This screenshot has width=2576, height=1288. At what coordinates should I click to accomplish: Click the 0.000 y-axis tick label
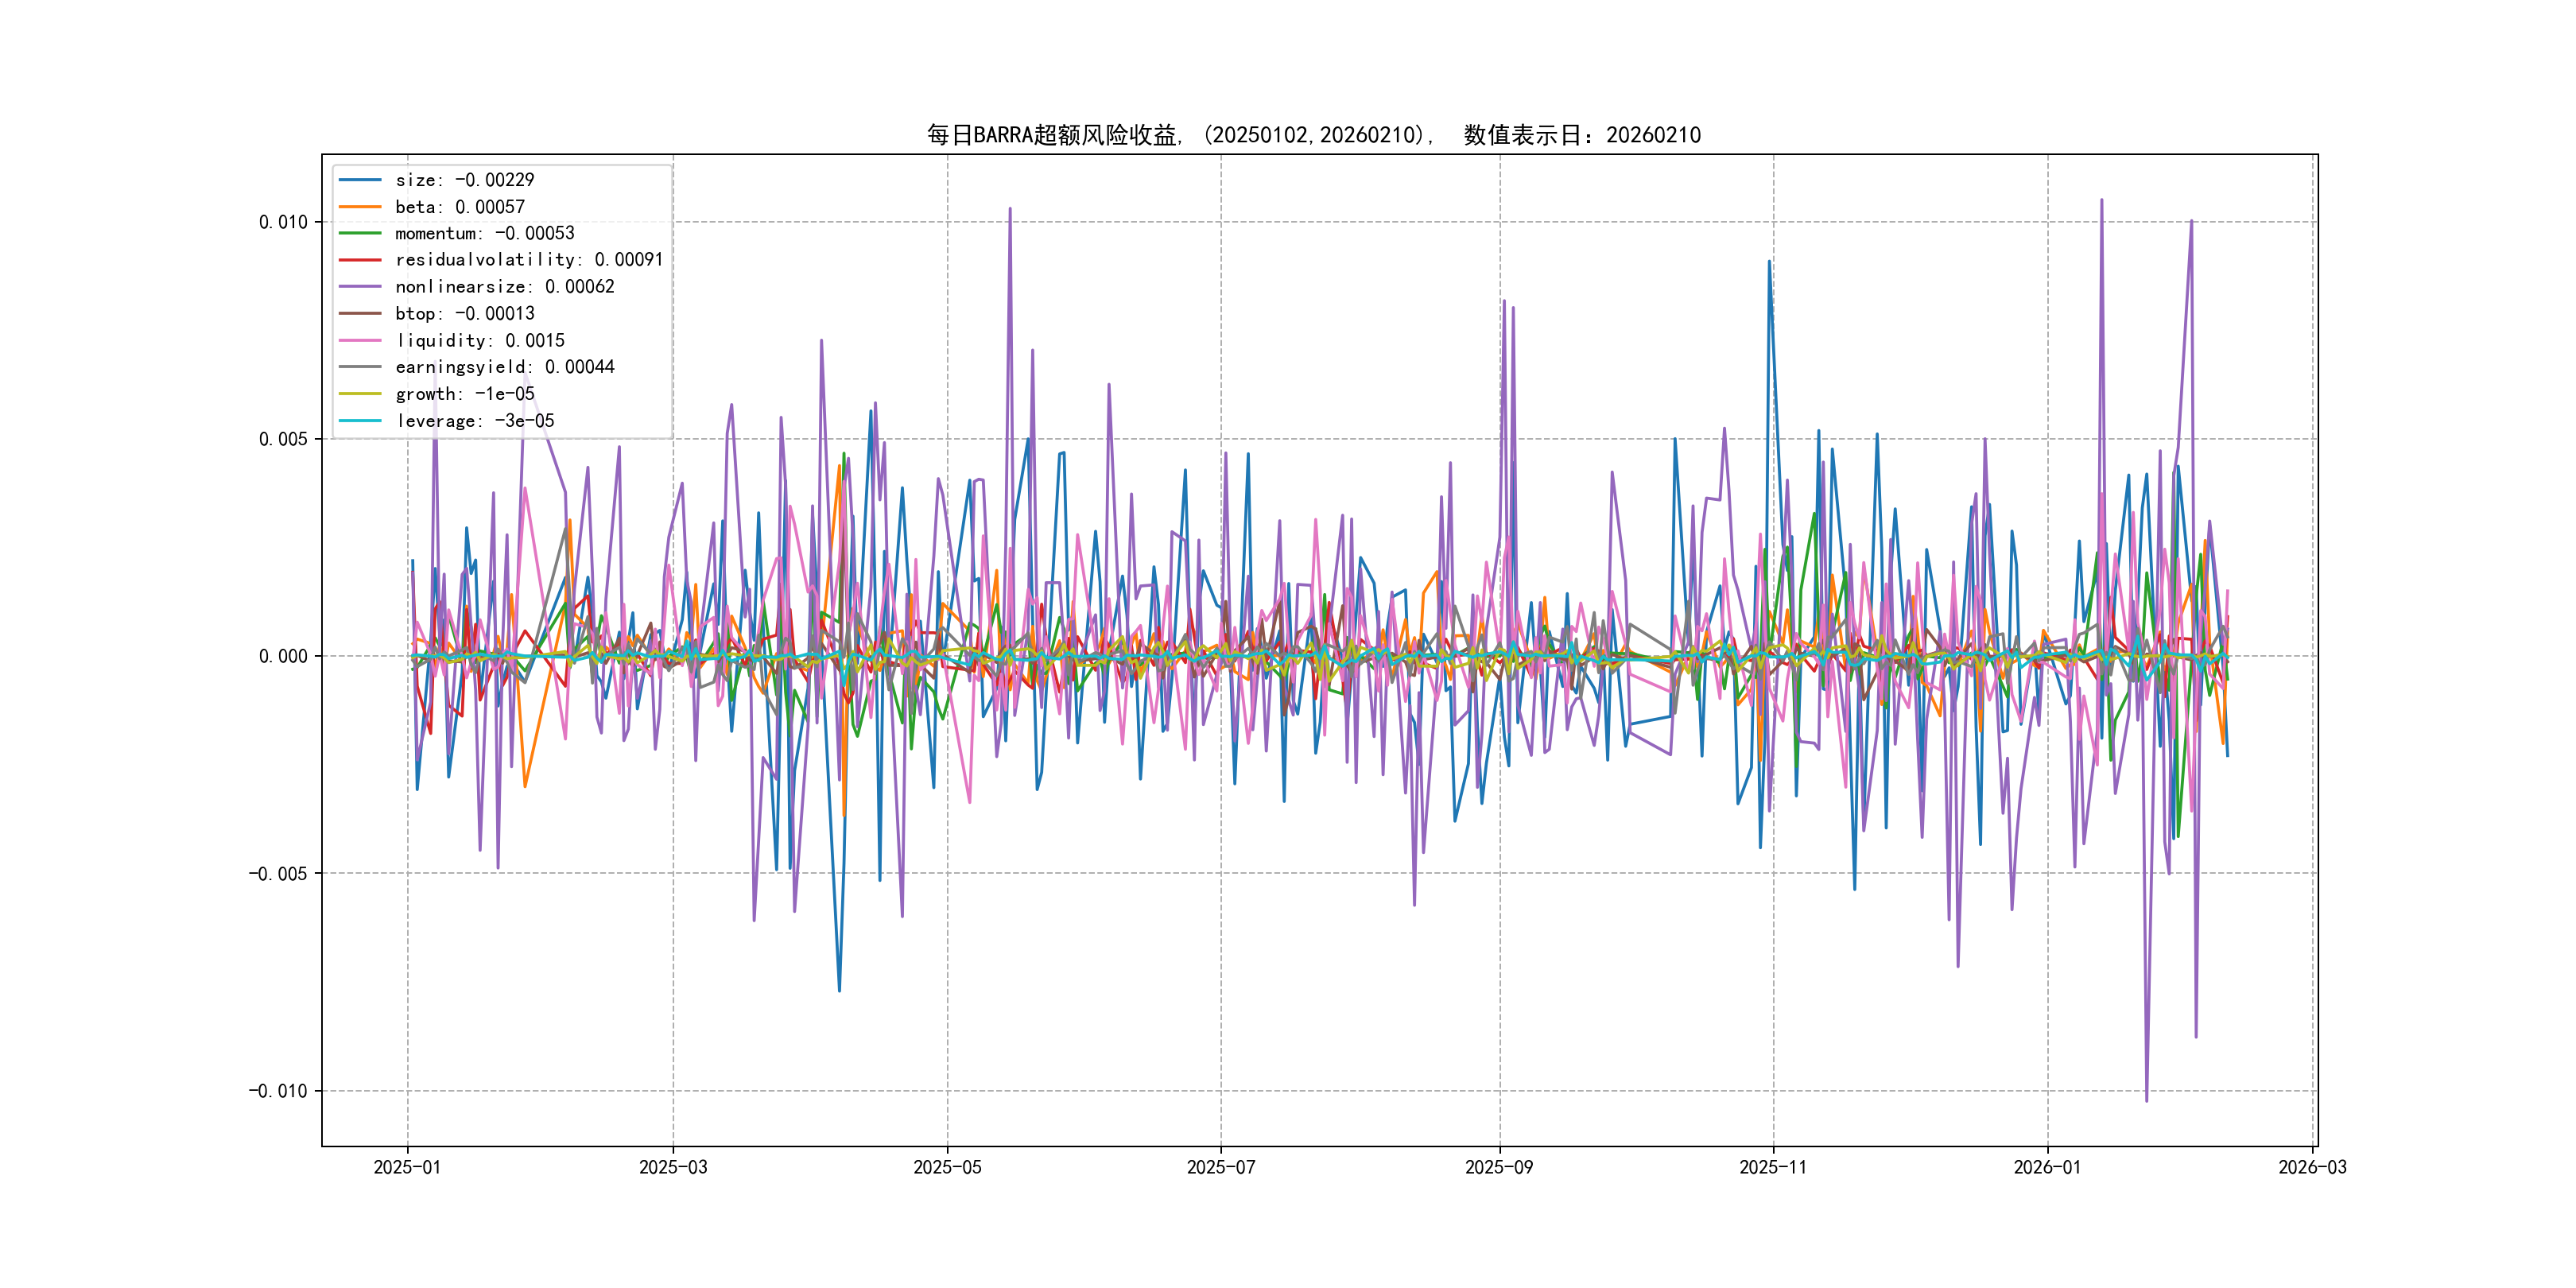tap(283, 657)
